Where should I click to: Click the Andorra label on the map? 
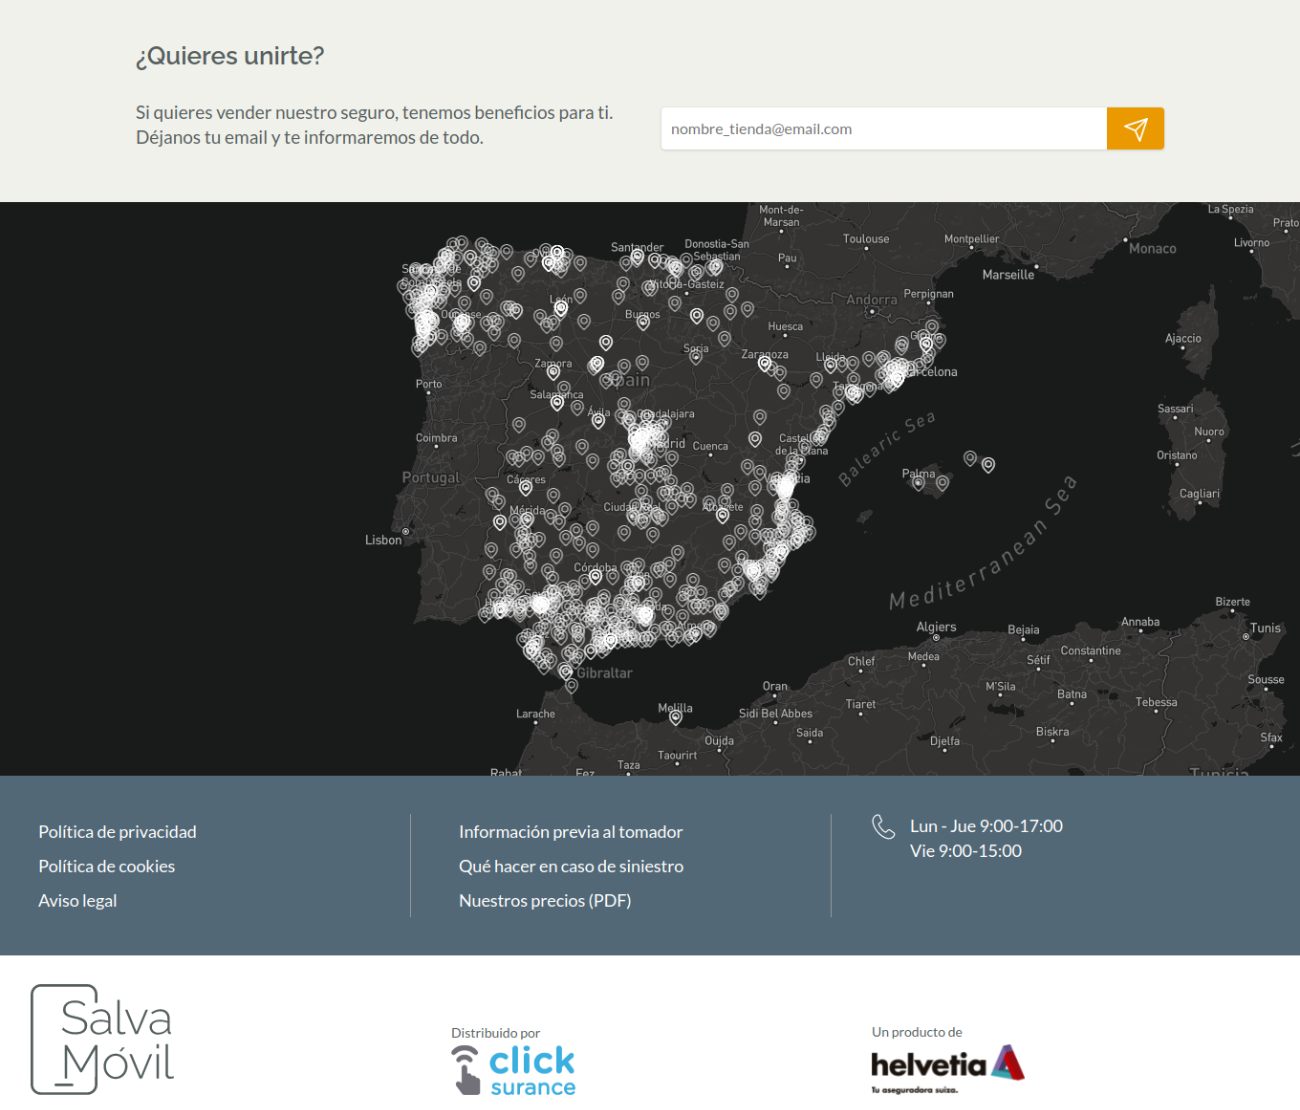coord(872,300)
